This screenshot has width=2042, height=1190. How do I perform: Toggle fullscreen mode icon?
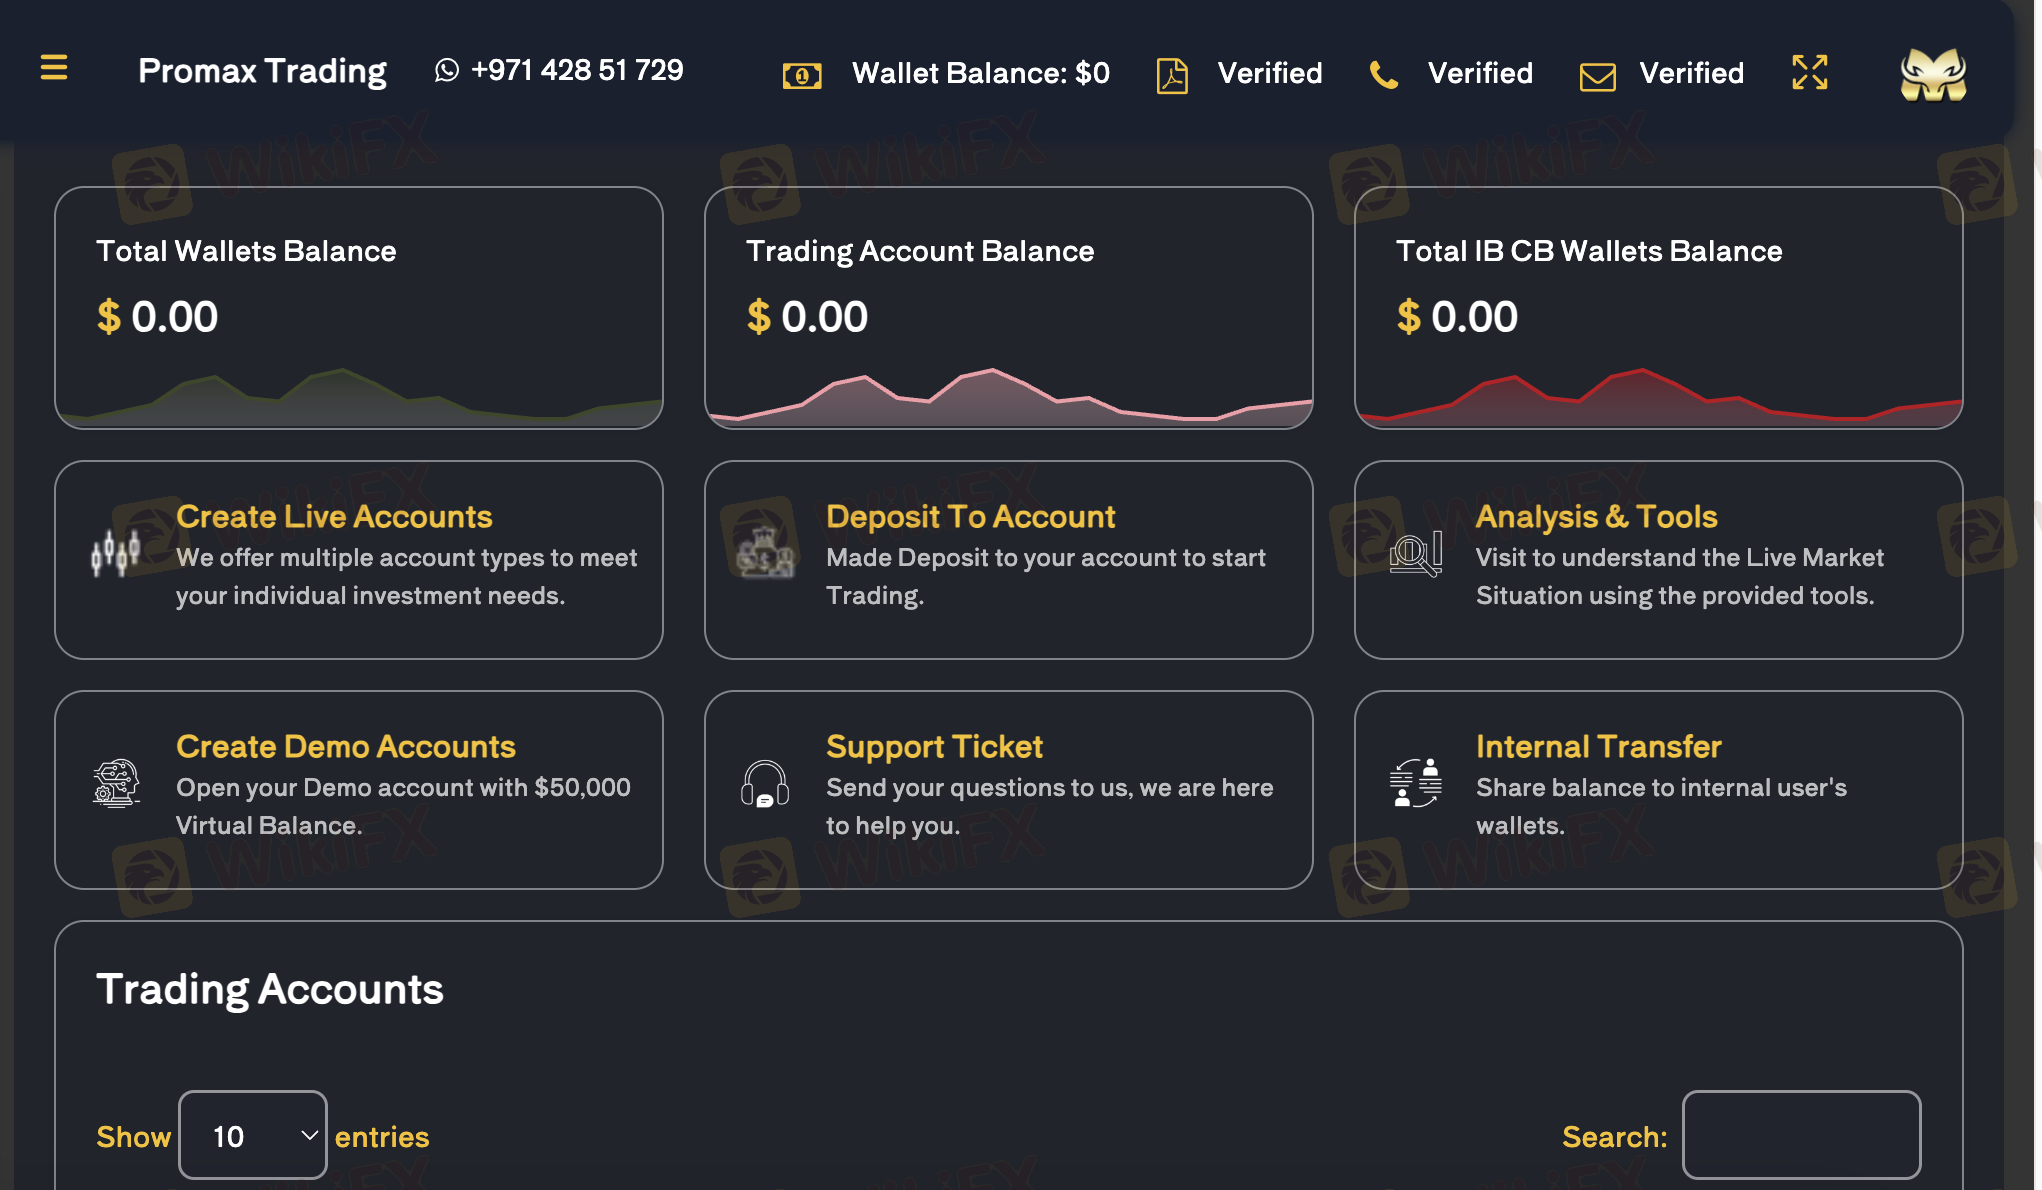click(x=1810, y=72)
